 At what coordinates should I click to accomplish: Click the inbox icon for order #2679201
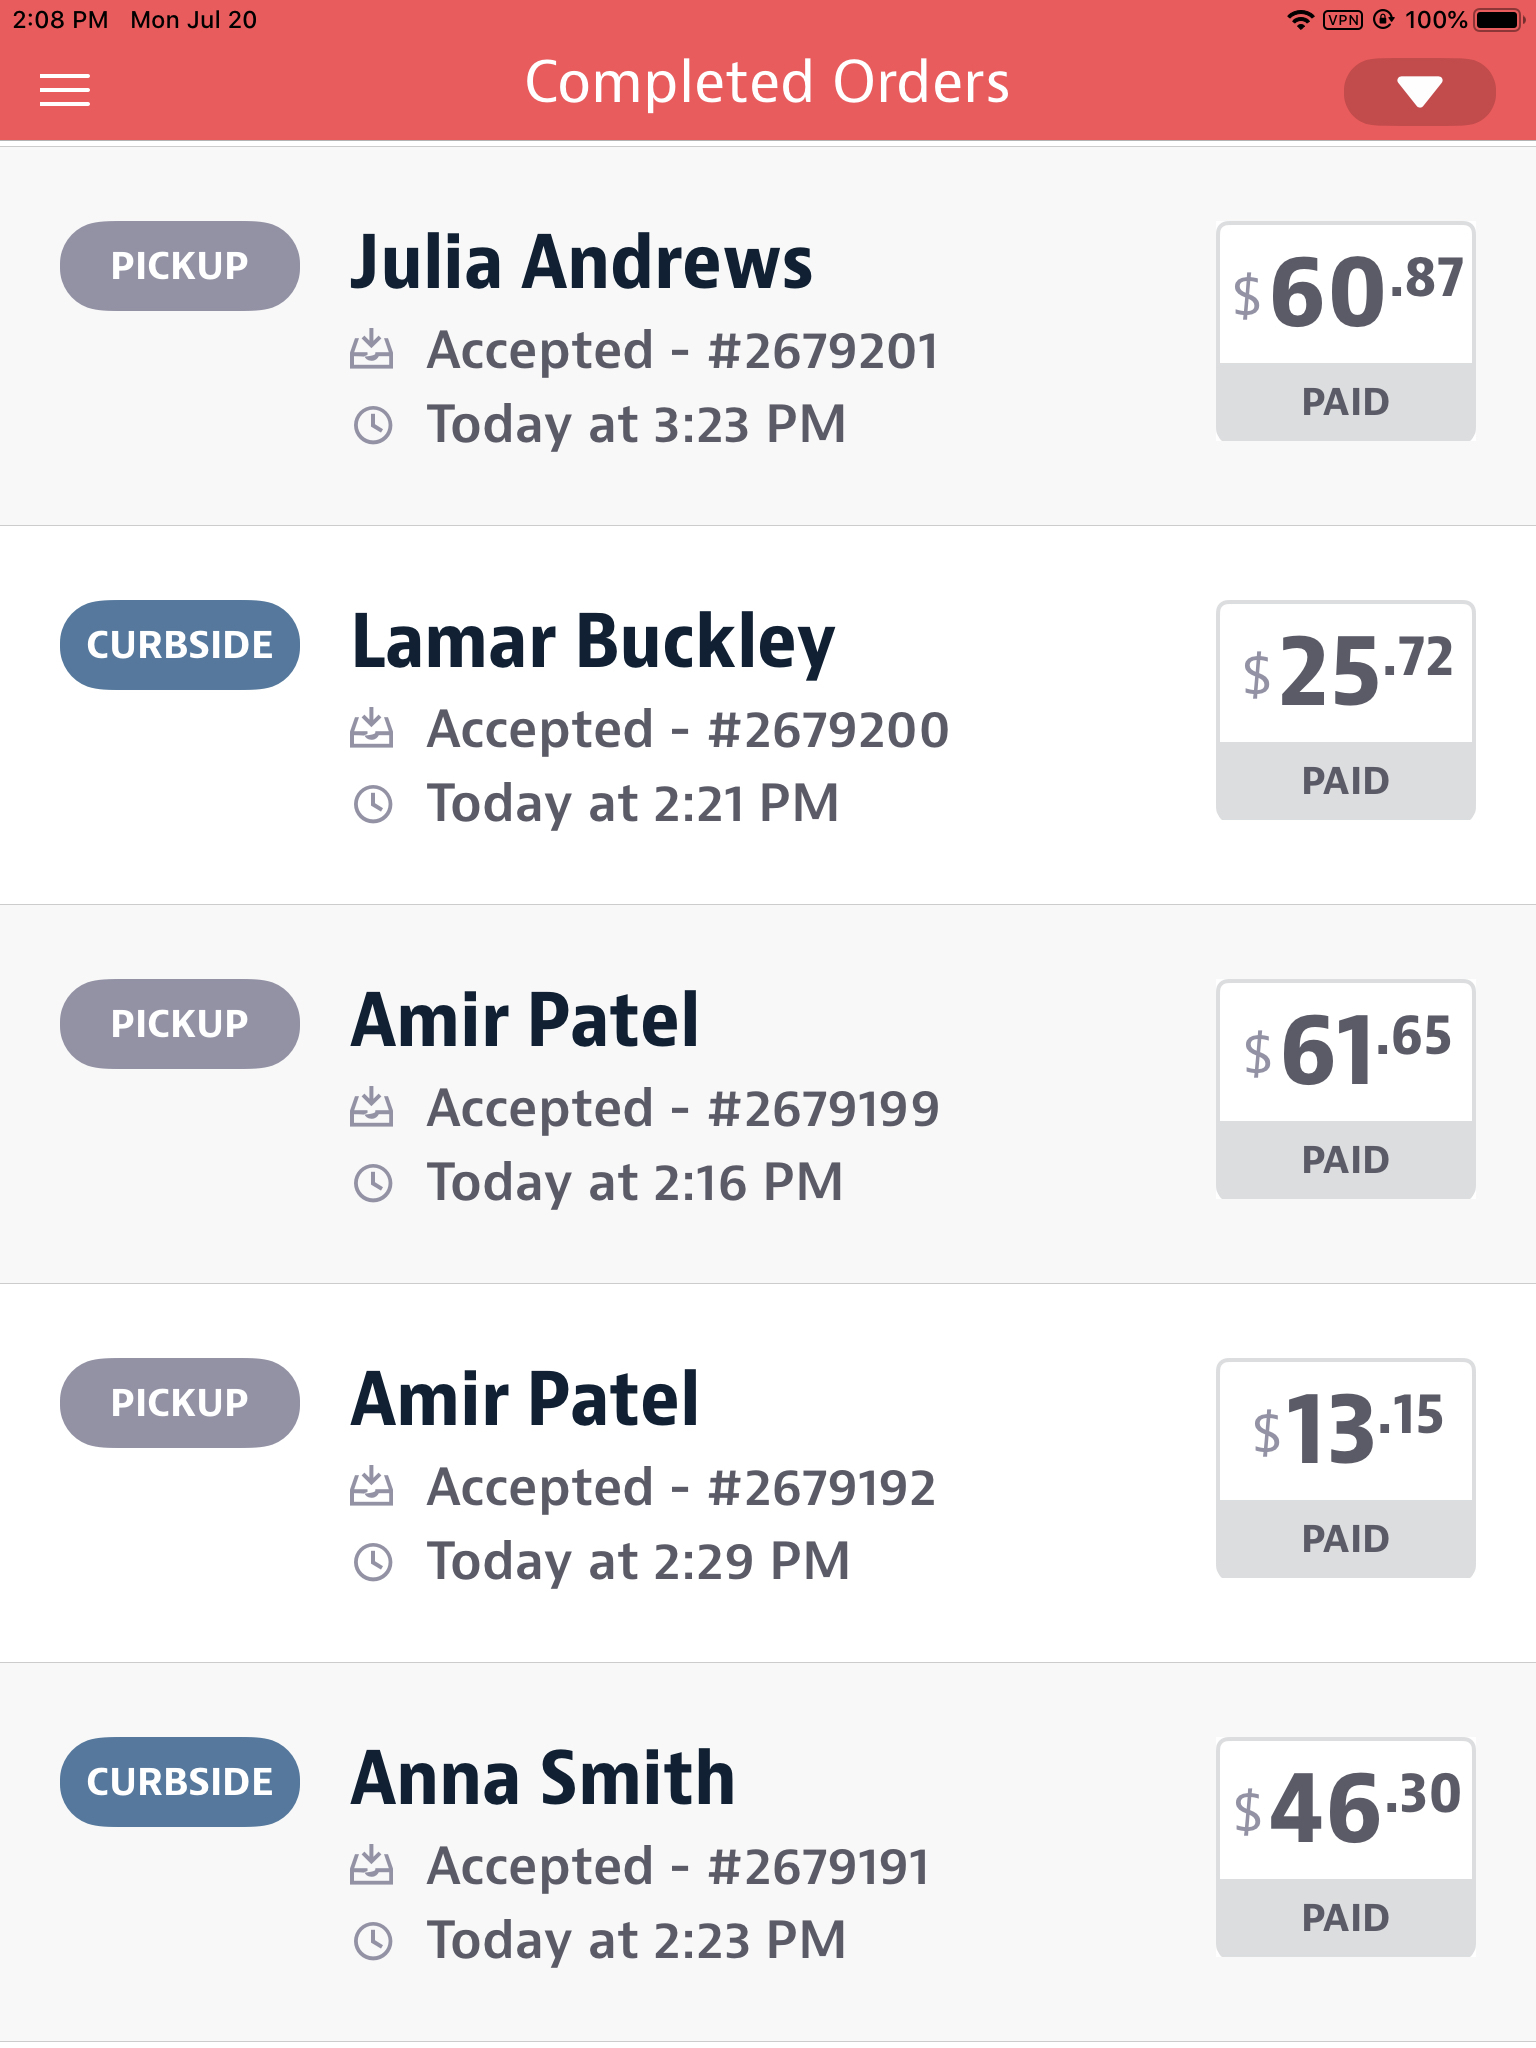[x=372, y=350]
